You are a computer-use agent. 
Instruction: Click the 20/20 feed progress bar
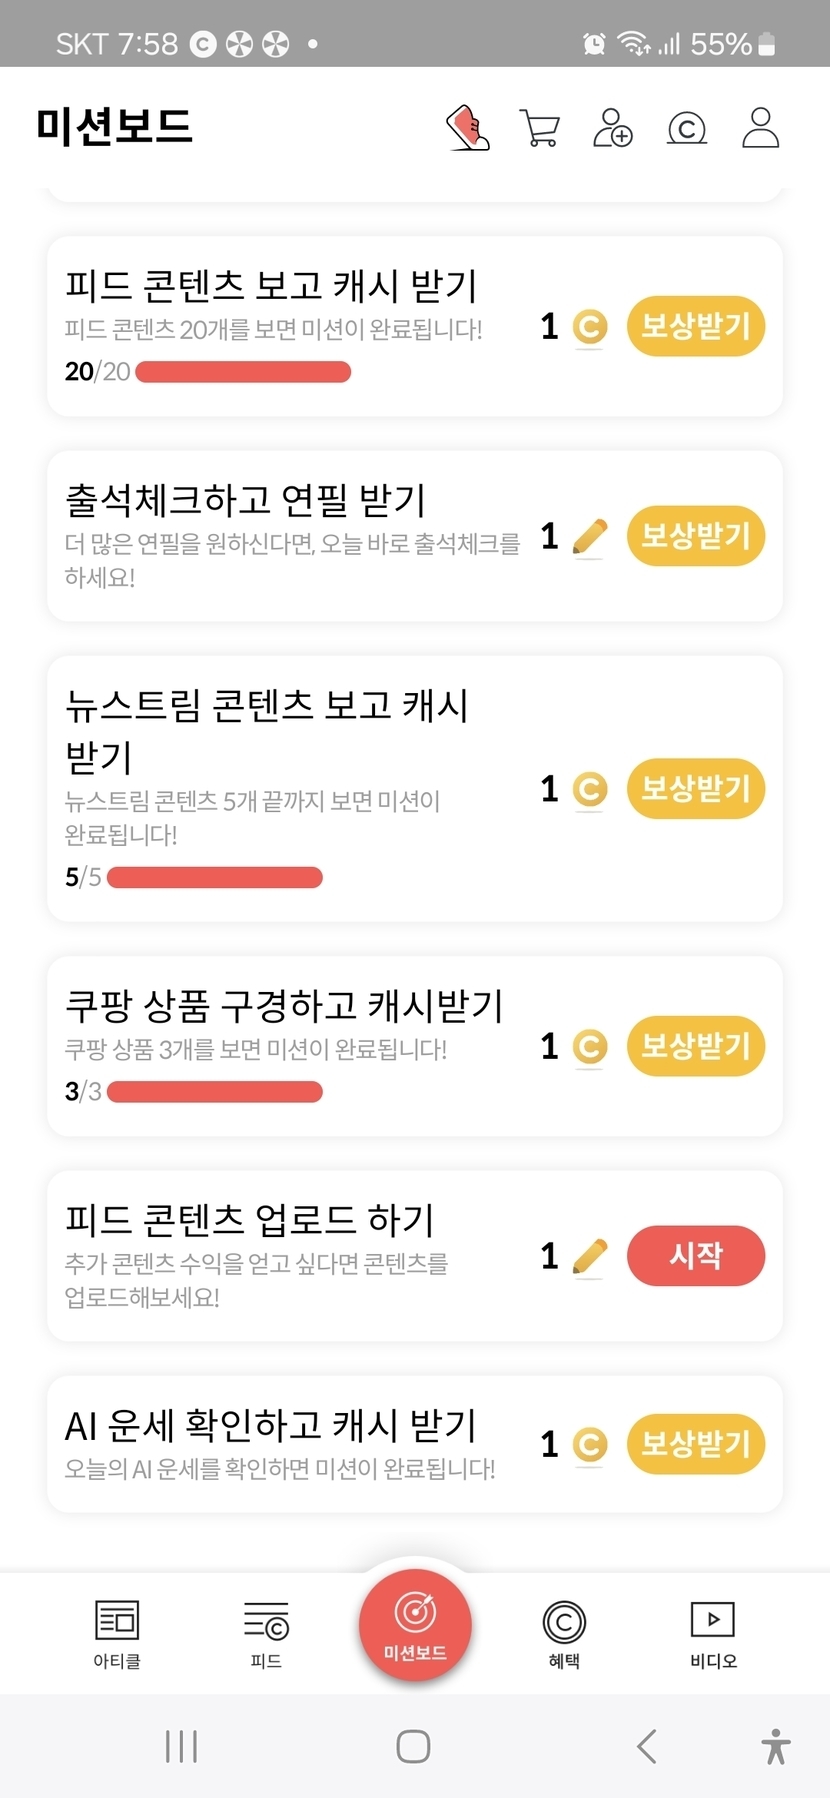[x=243, y=372]
